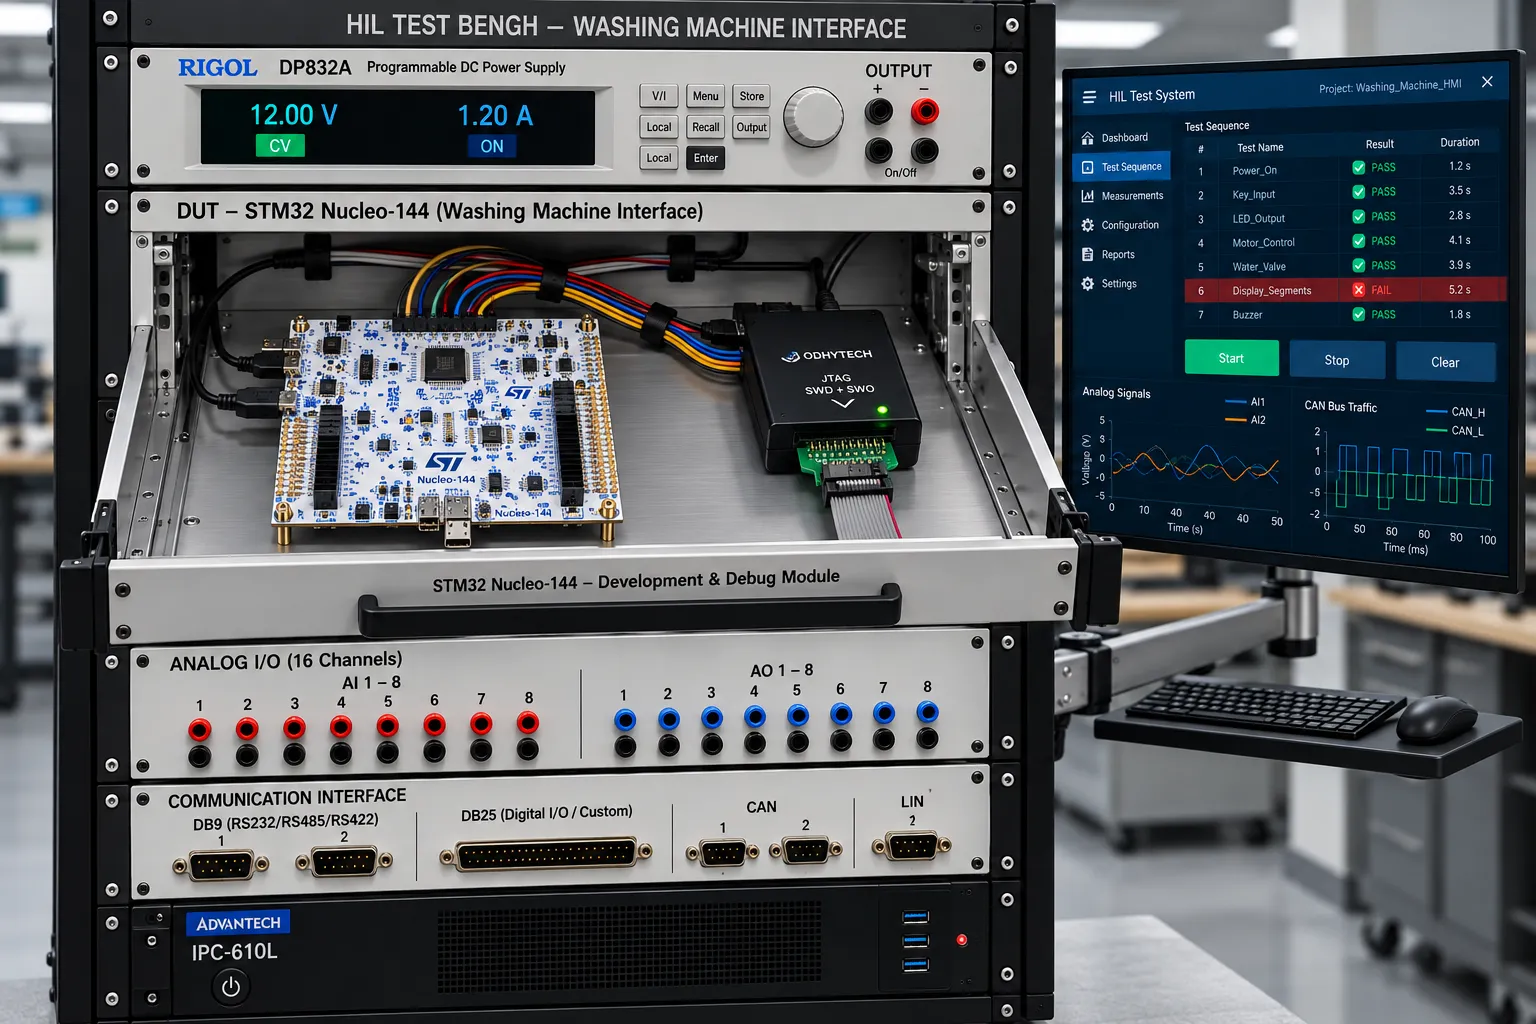Click the Settings gear icon in sidebar

point(1087,284)
